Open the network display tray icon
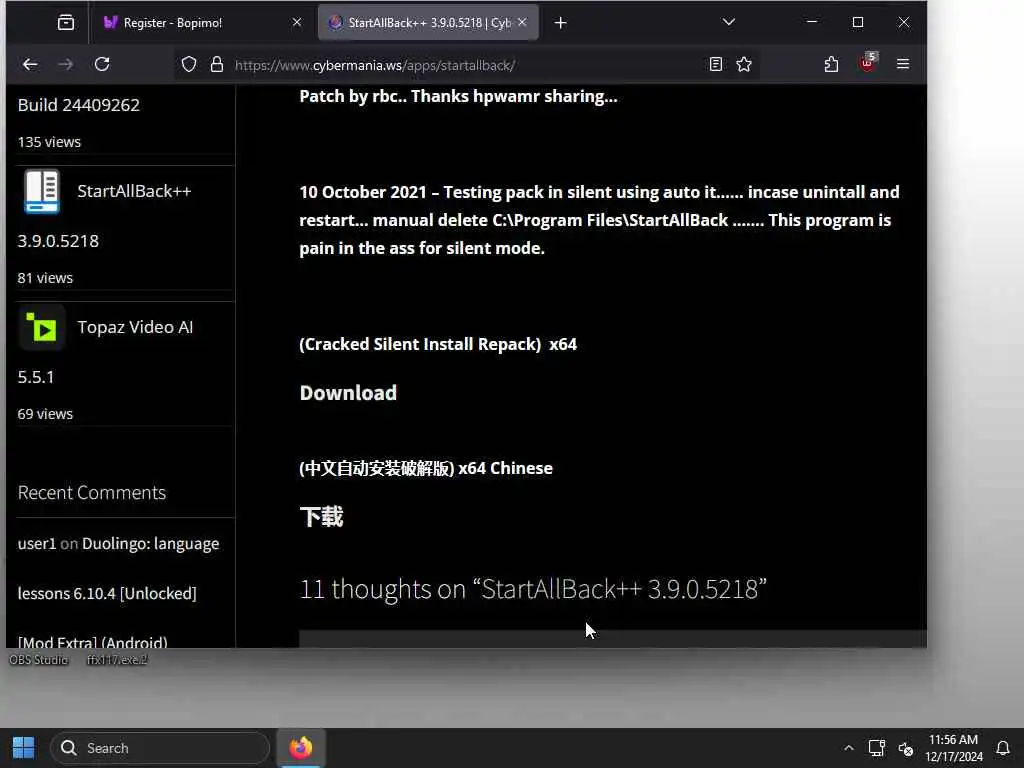Image resolution: width=1024 pixels, height=768 pixels. (876, 748)
